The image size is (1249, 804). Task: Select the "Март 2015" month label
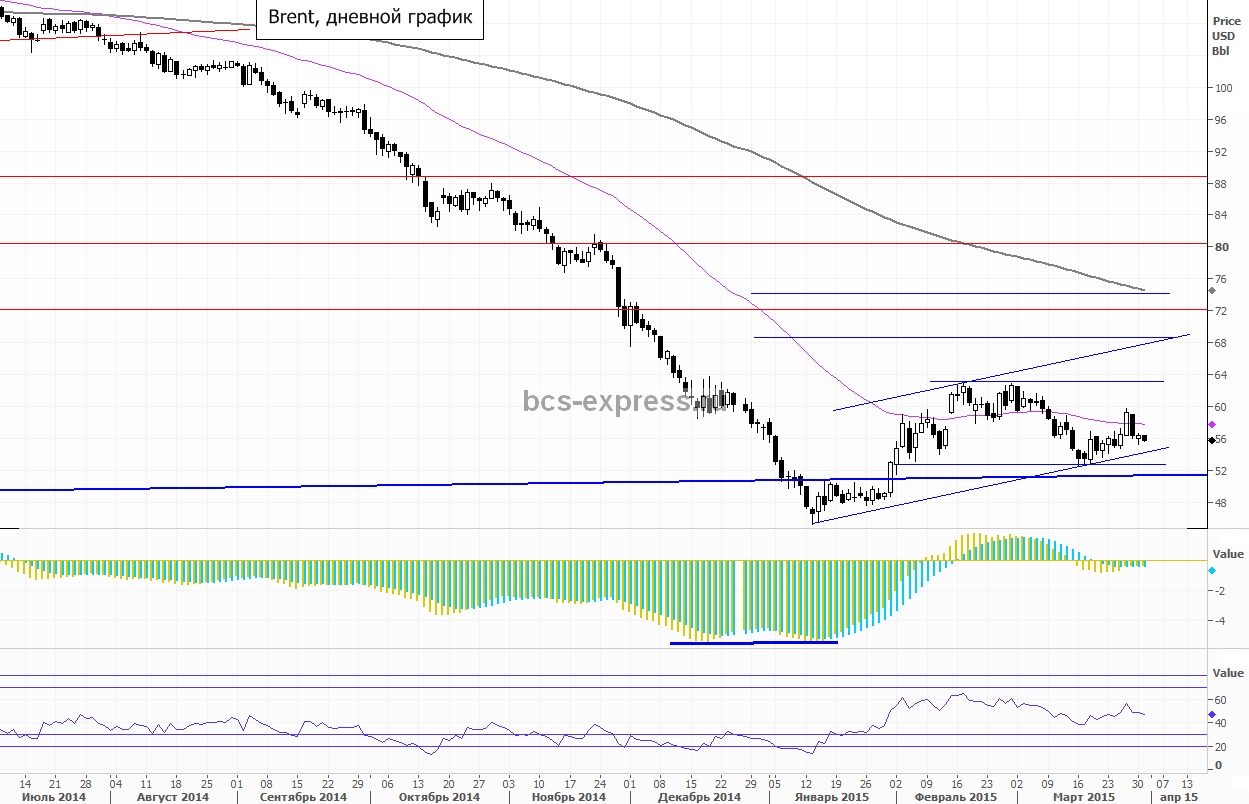coord(1085,797)
